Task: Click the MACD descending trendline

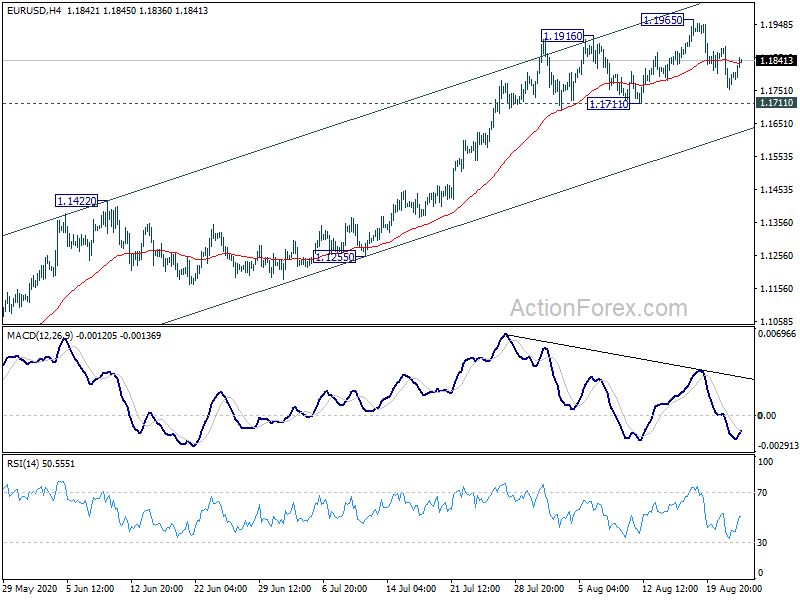Action: [x=630, y=357]
